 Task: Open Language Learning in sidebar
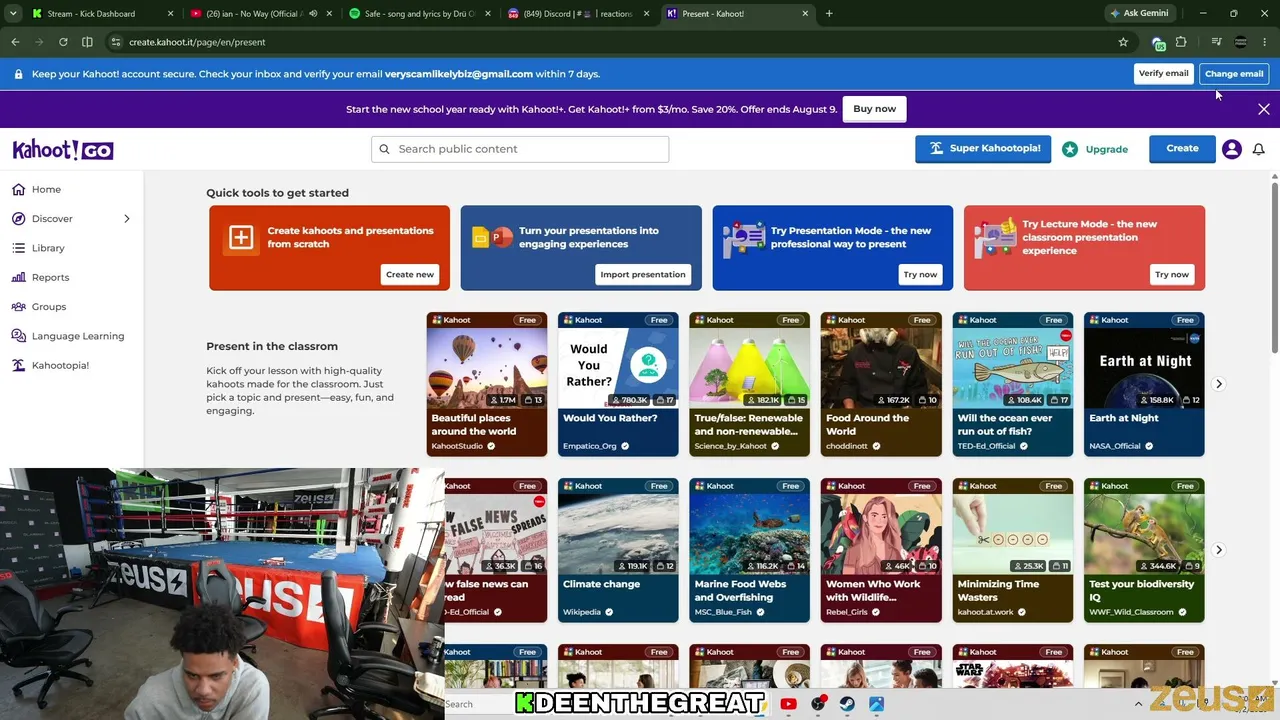pos(78,336)
